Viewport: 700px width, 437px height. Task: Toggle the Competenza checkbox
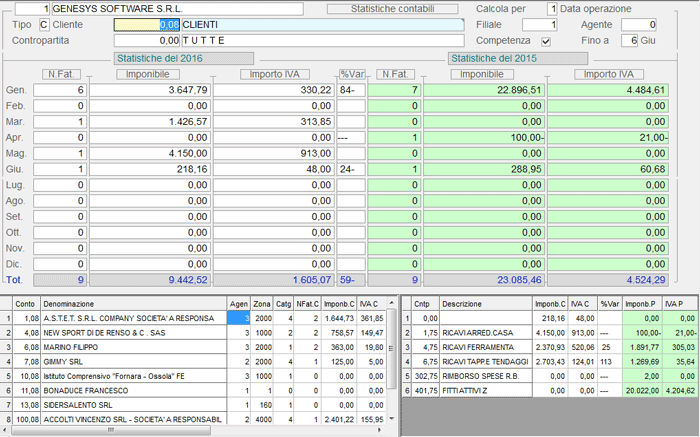[546, 42]
